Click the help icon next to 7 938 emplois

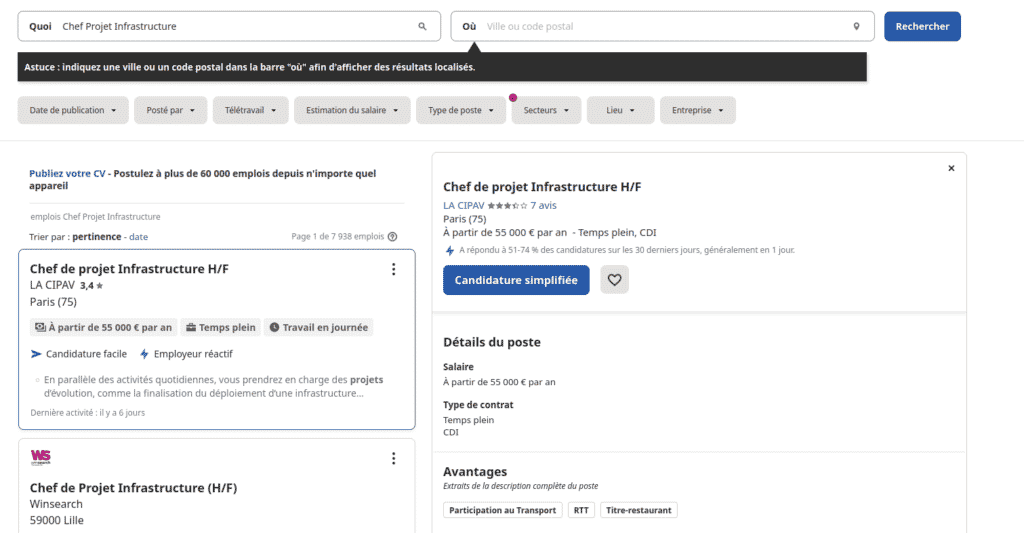click(392, 236)
